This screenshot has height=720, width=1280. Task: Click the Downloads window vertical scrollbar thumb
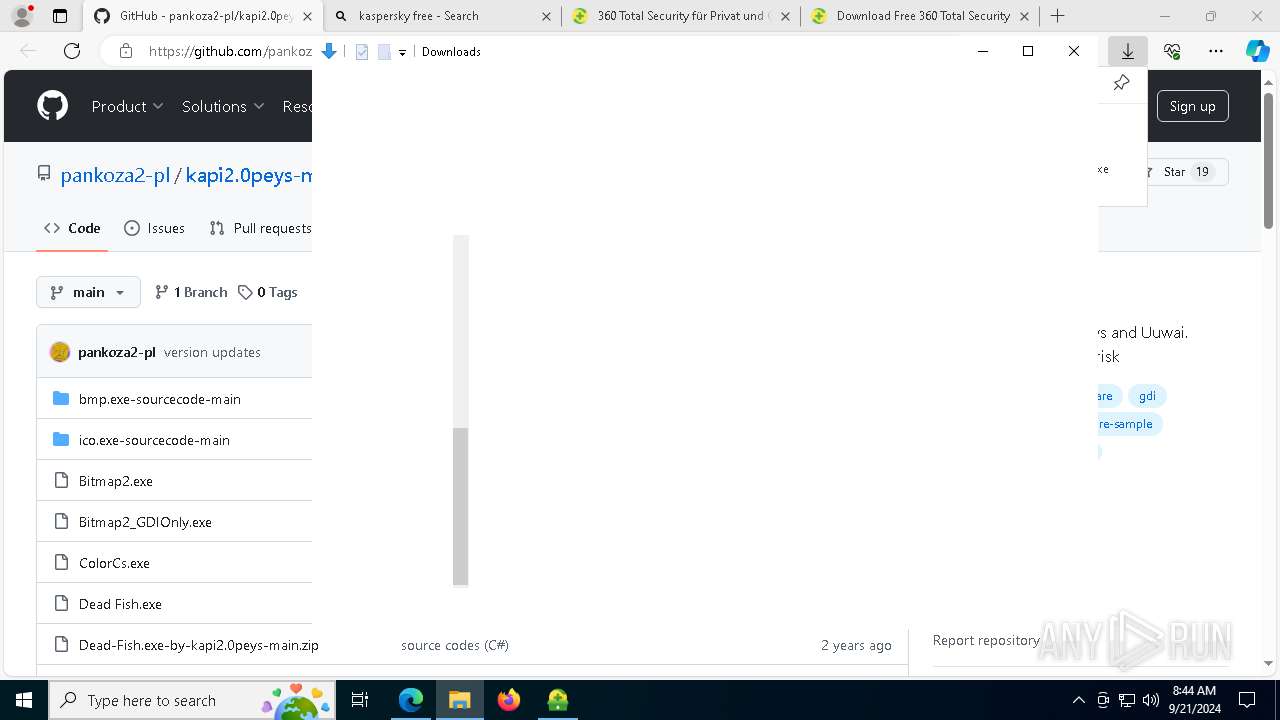[x=460, y=506]
